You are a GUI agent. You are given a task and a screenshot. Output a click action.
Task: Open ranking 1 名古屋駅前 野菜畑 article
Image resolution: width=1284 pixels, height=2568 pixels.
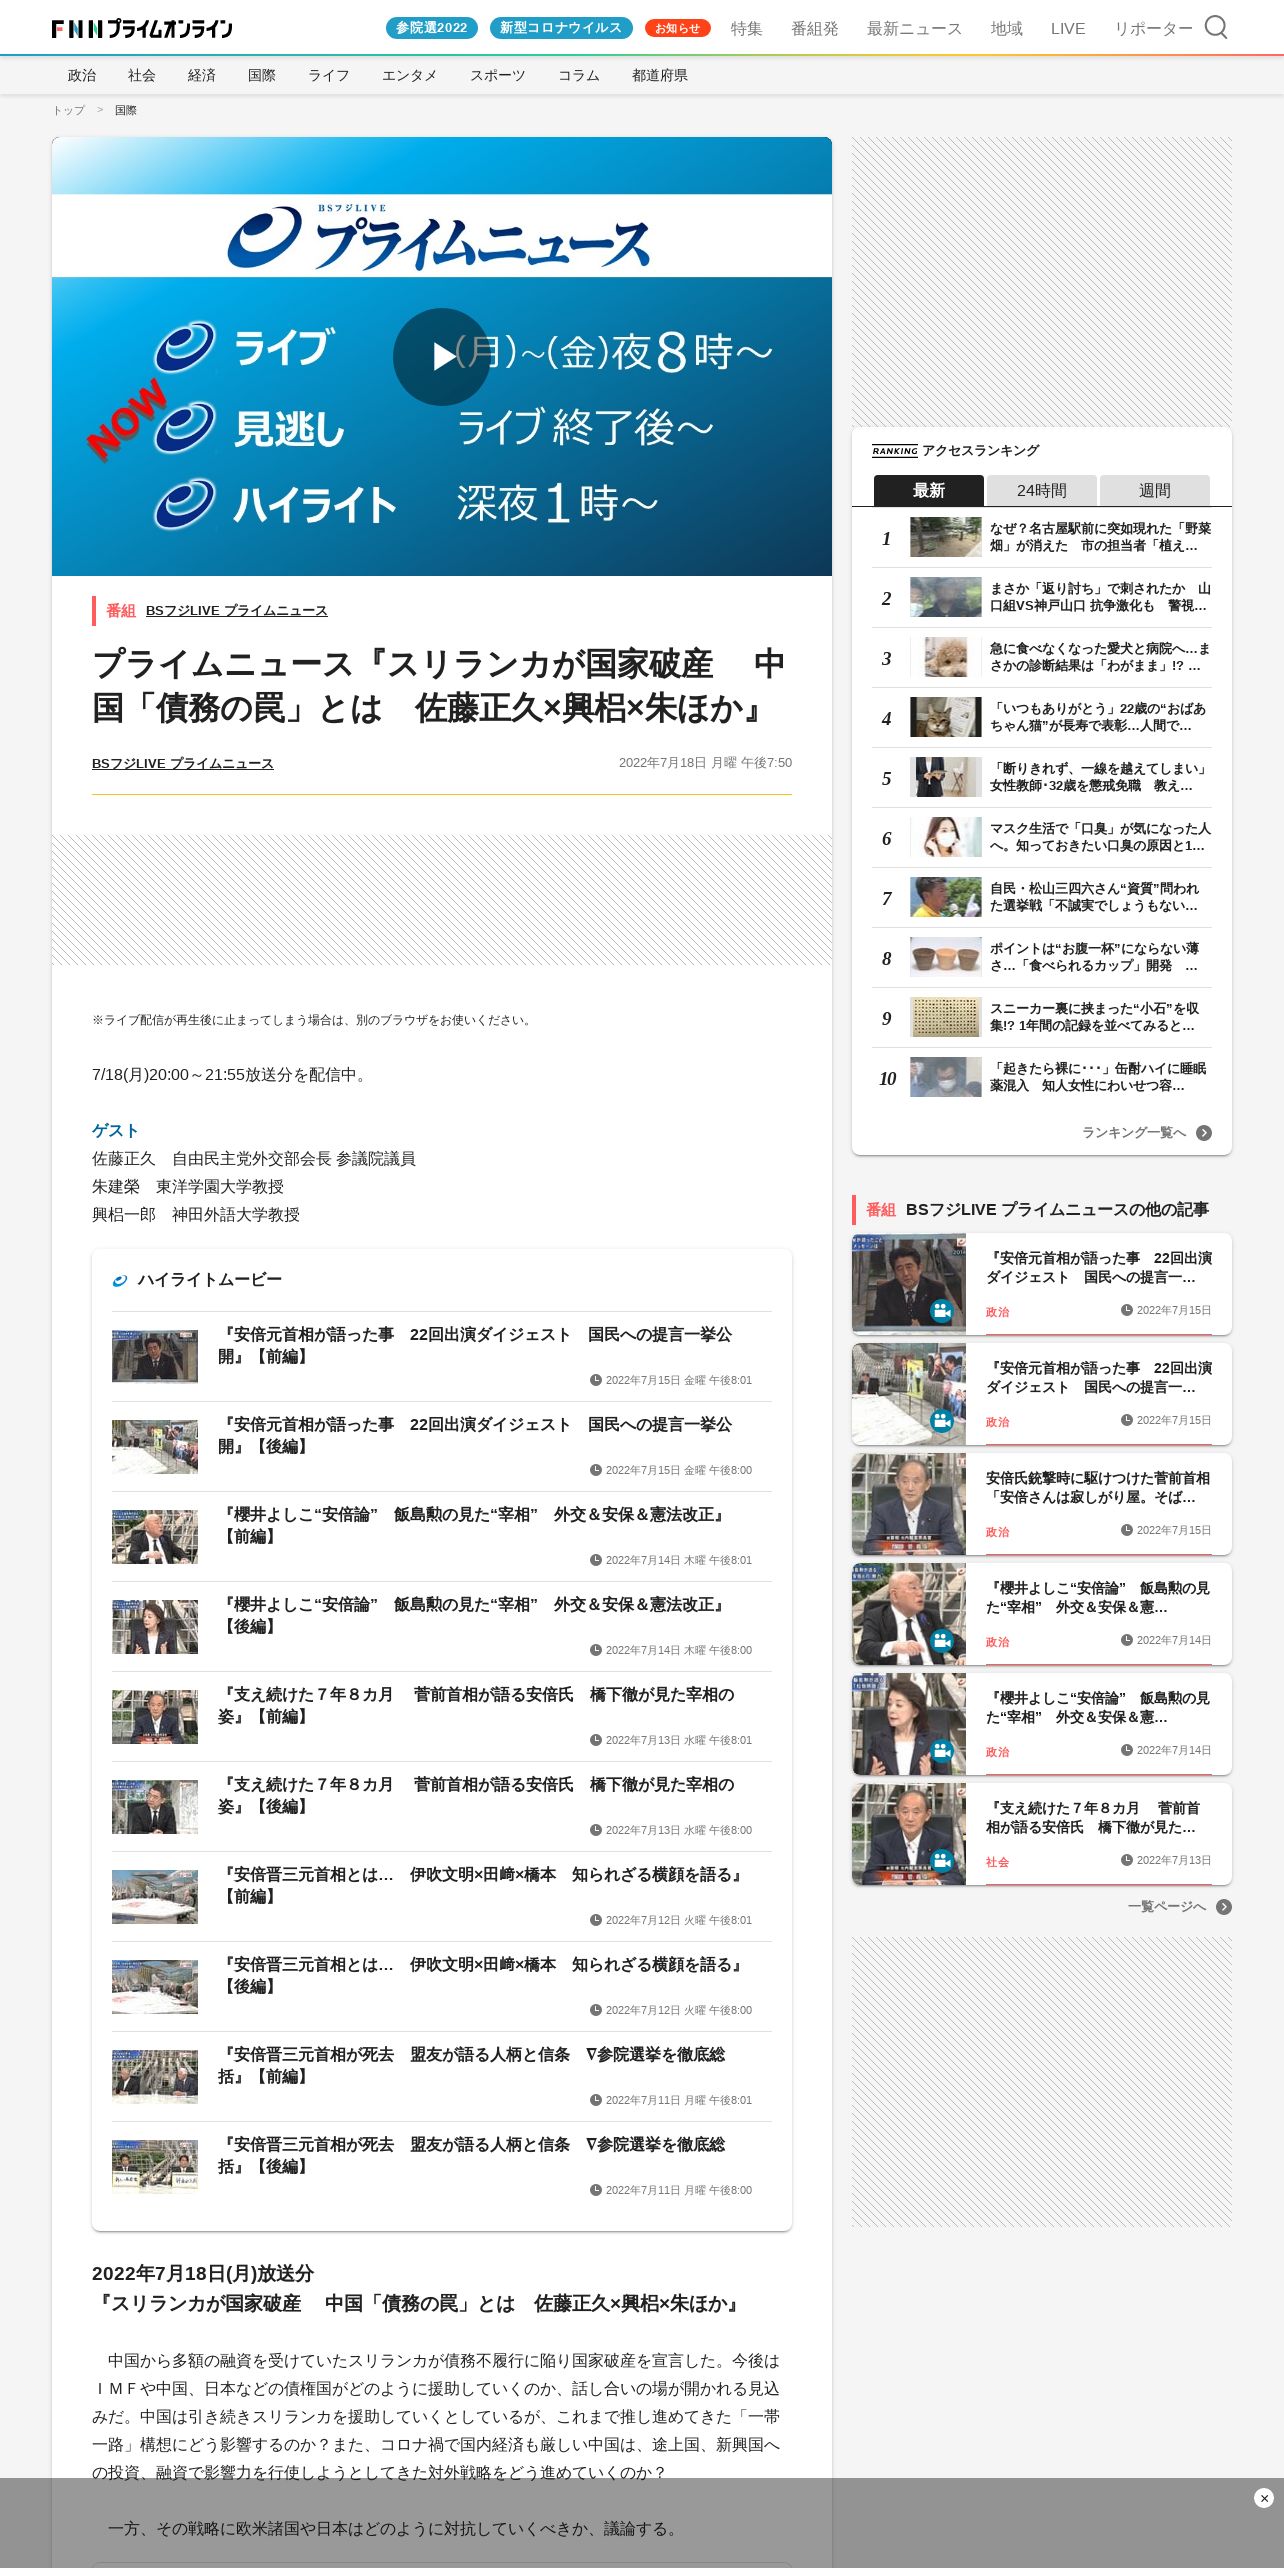[1042, 537]
